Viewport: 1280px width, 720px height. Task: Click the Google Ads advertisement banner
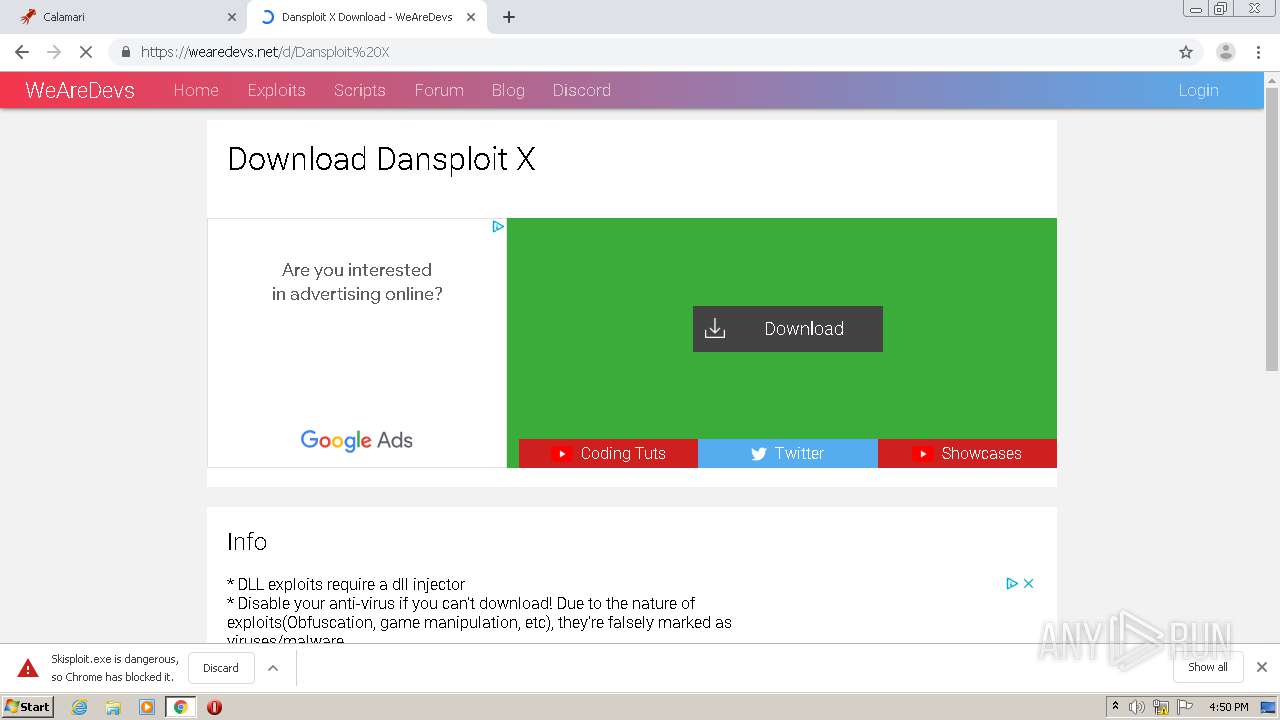357,343
